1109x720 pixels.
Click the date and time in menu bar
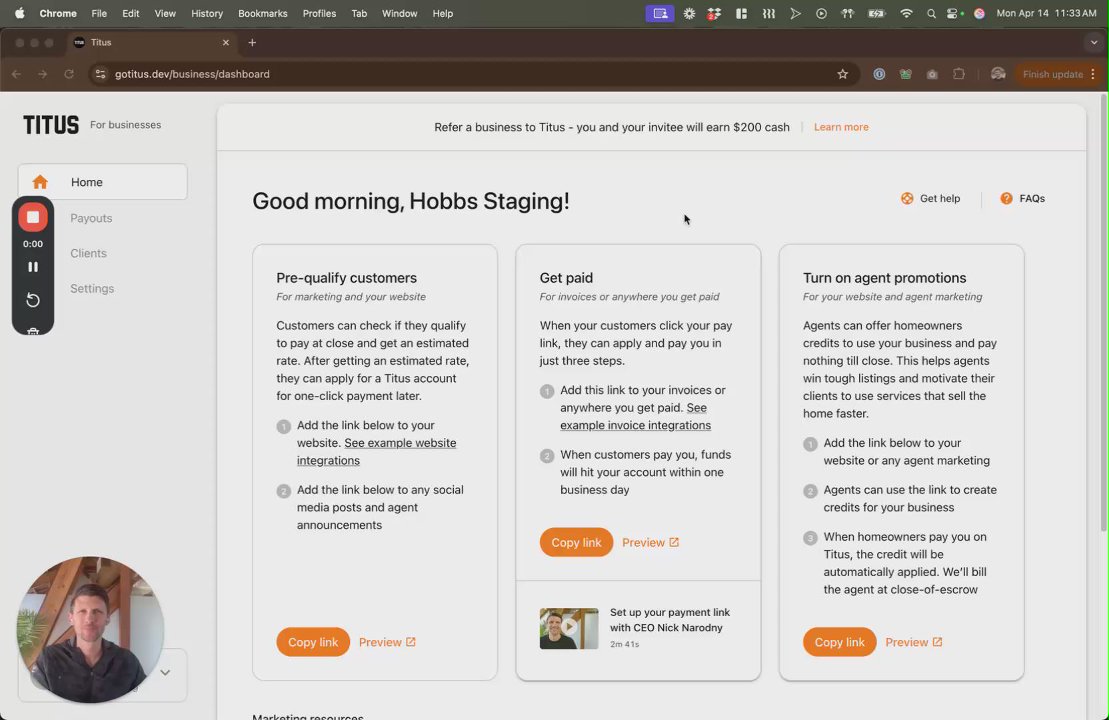click(1046, 13)
